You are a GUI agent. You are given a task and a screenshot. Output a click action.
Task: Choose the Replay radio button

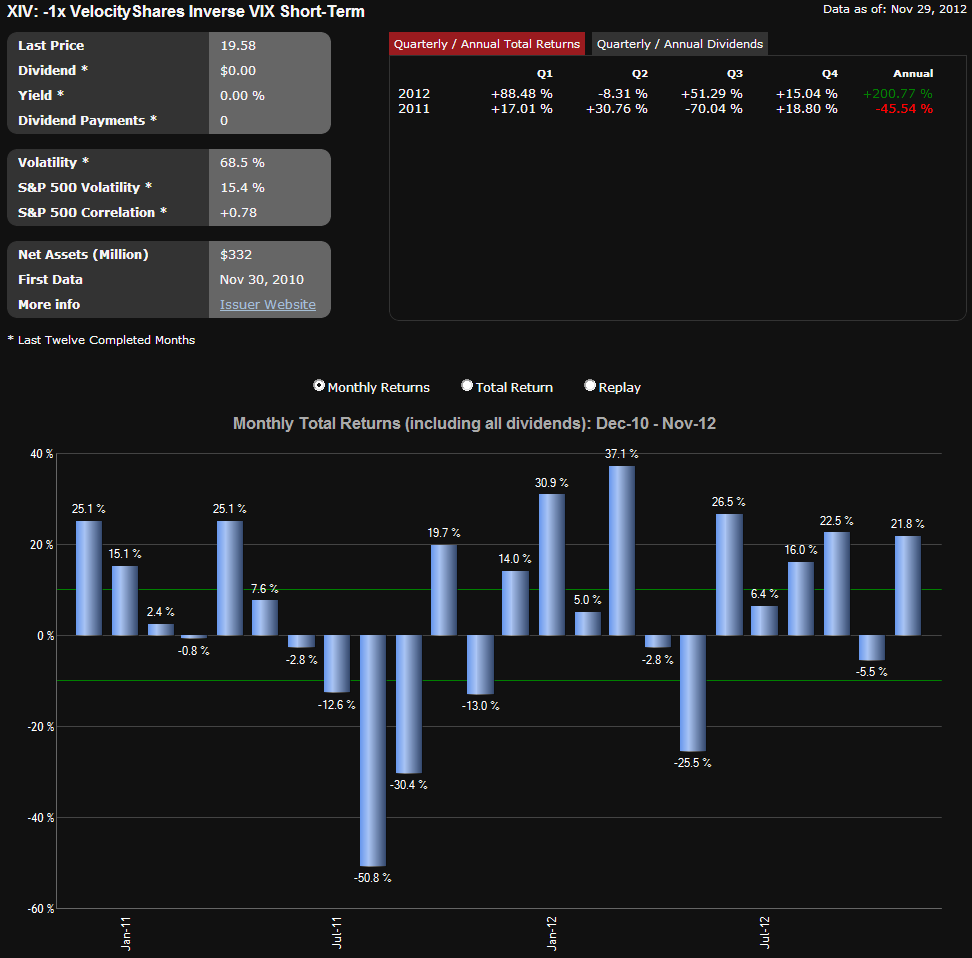[590, 386]
